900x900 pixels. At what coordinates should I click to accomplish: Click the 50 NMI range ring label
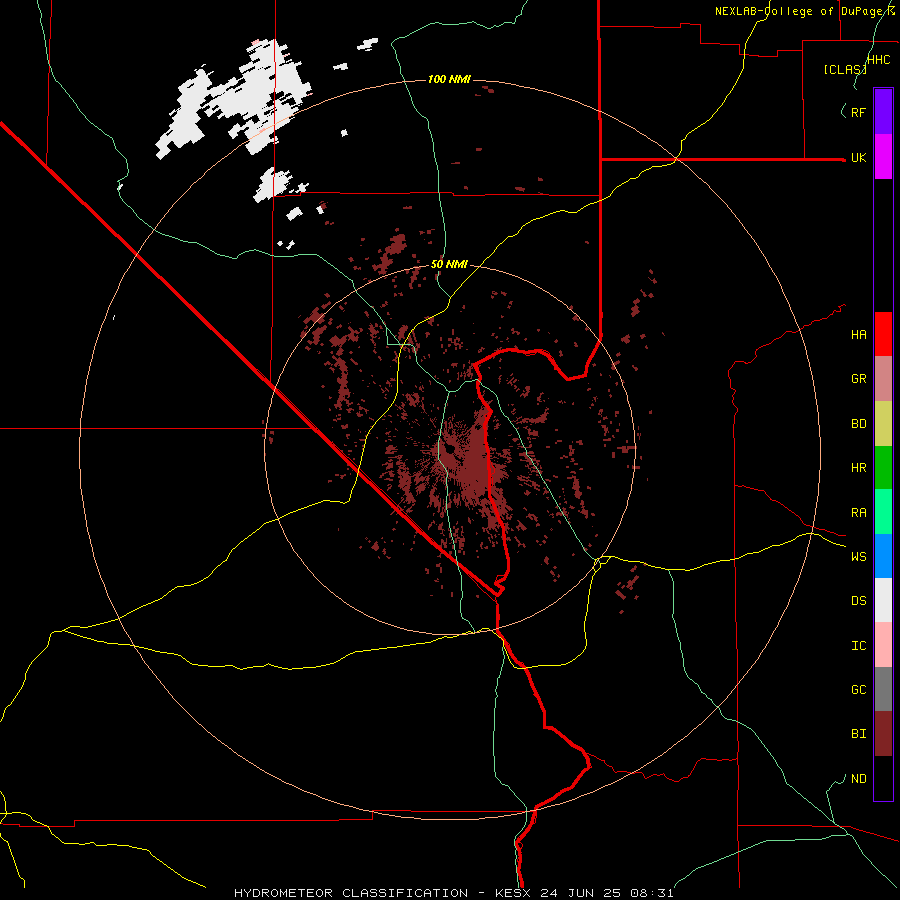coord(449,265)
